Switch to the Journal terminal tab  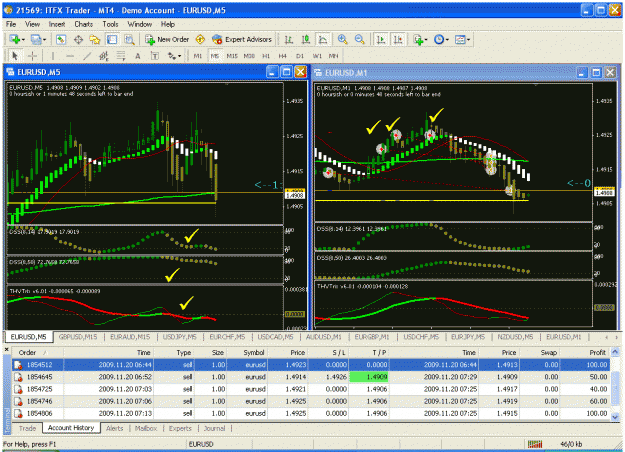coord(214,428)
